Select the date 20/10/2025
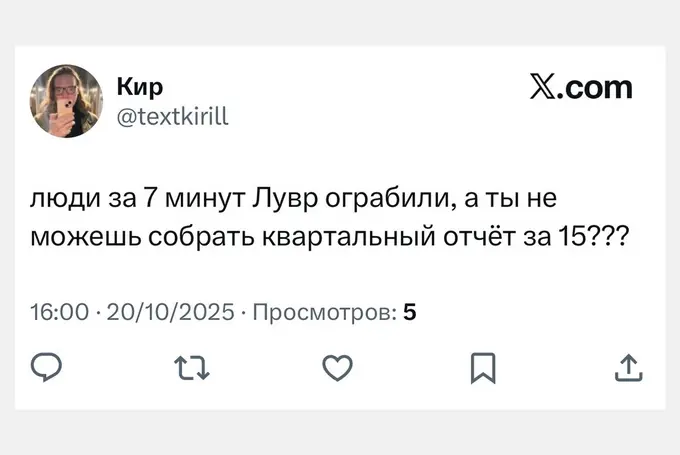Image resolution: width=680 pixels, height=455 pixels. [168, 313]
